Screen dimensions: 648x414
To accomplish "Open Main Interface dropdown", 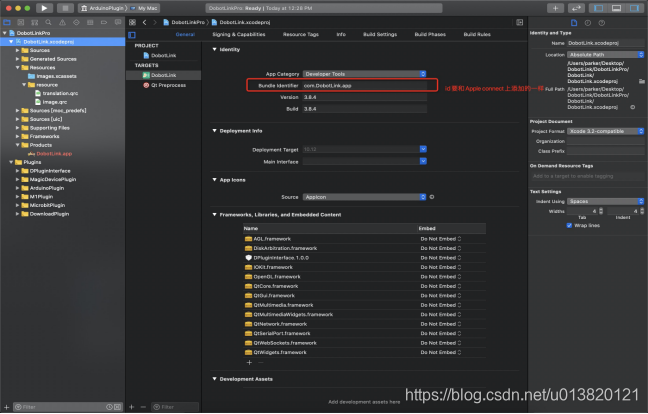I will pos(364,162).
